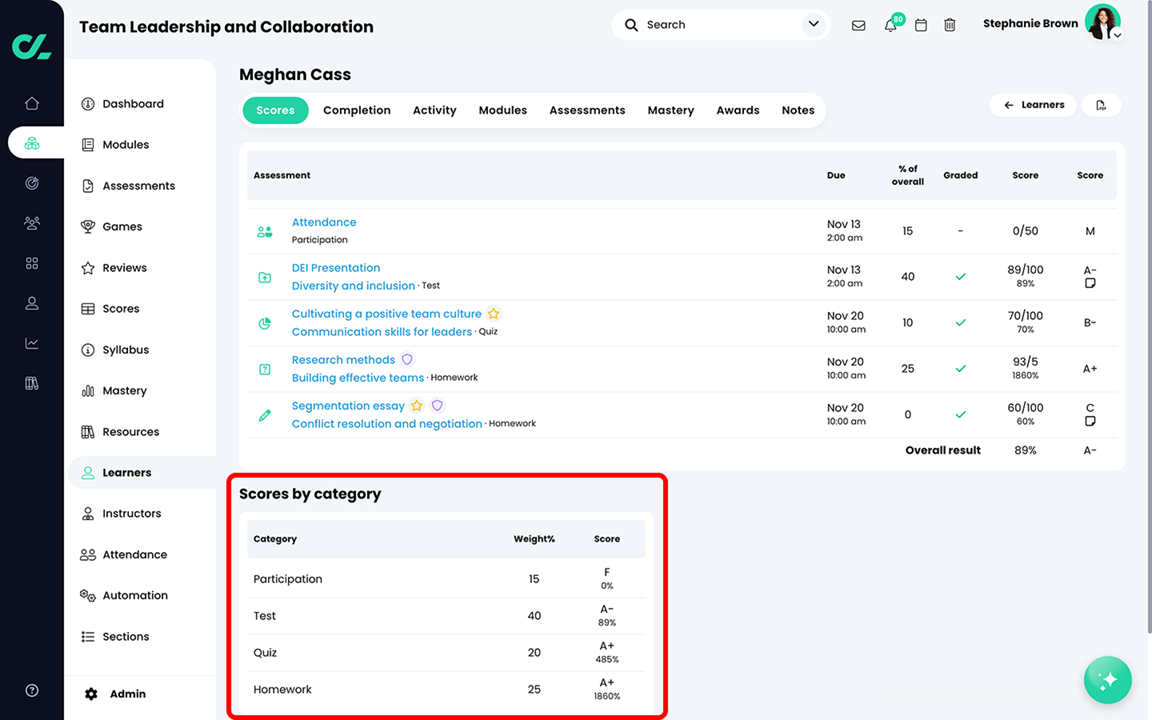Go back using the Learners button
This screenshot has height=720, width=1152.
[1033, 105]
